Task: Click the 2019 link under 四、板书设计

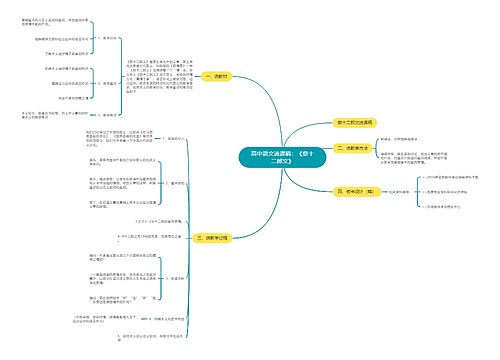Action: click(x=451, y=177)
